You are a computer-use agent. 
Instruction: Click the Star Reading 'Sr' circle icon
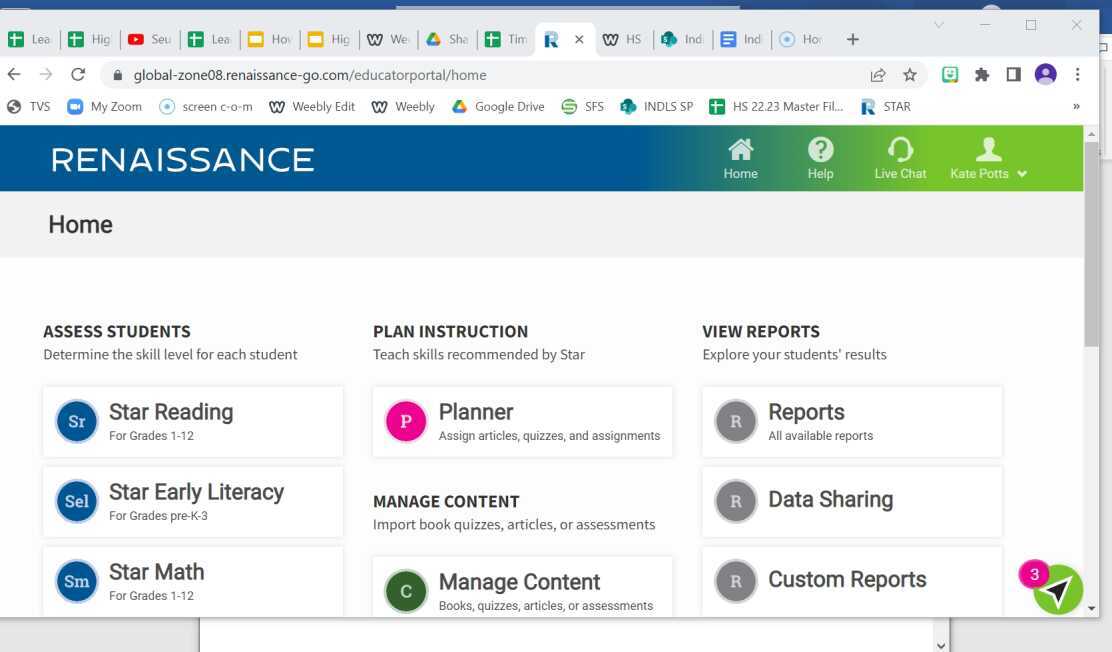[x=77, y=422]
